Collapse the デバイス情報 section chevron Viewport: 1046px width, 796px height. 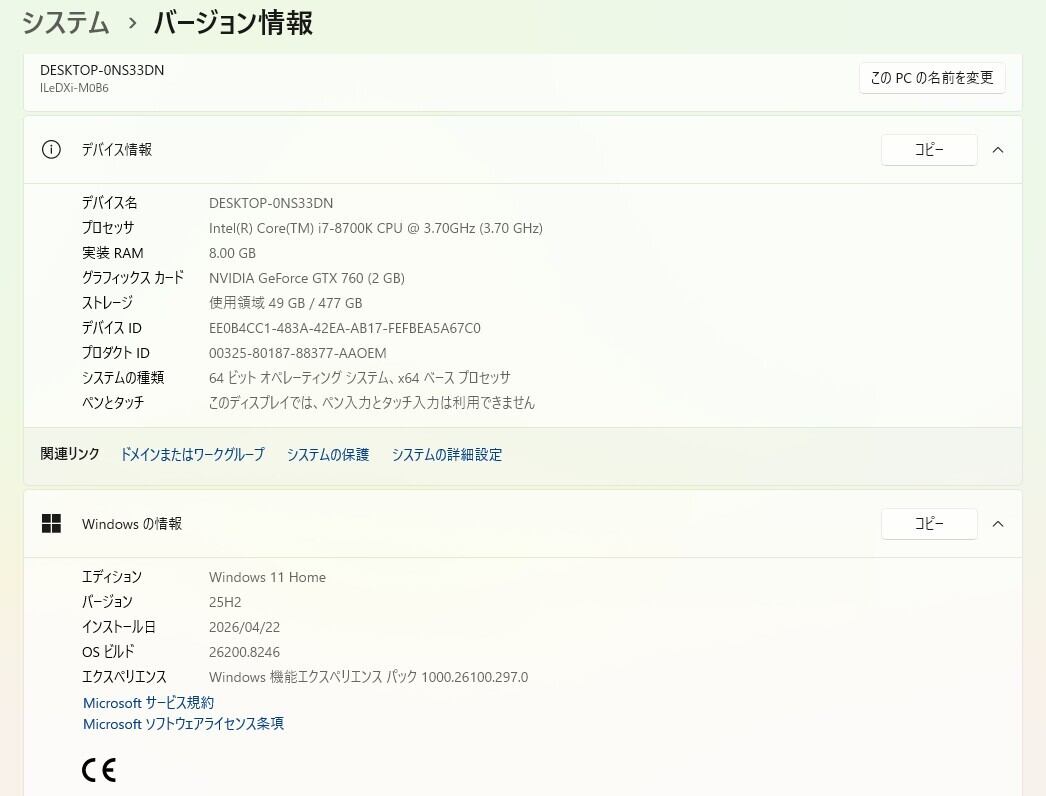click(x=998, y=150)
